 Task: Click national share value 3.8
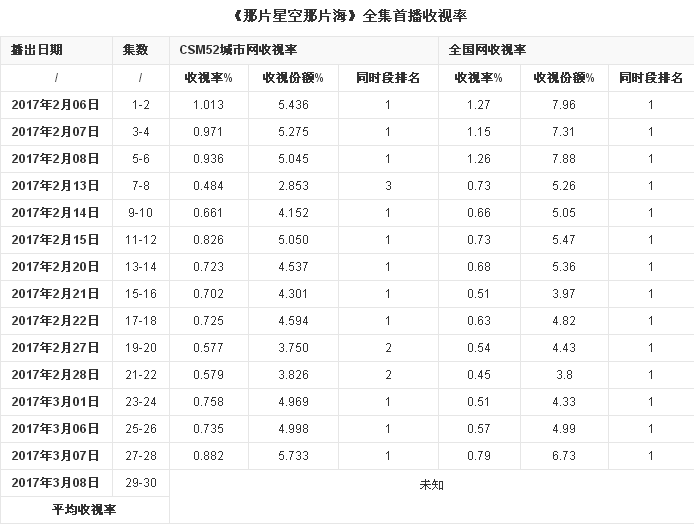(564, 375)
